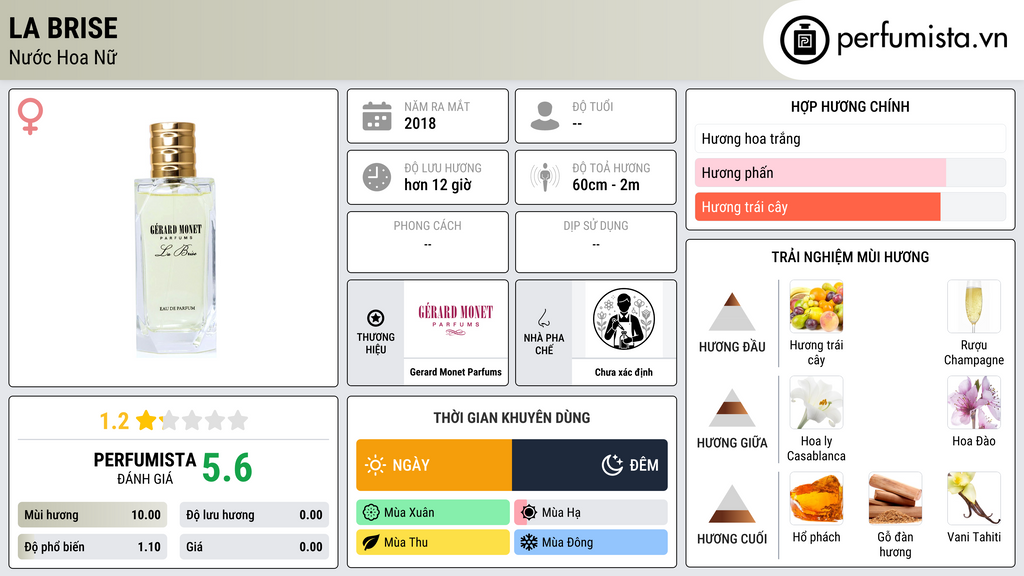Select the Vani Tahiti note image
Viewport: 1024px width, 576px height.
click(x=974, y=499)
